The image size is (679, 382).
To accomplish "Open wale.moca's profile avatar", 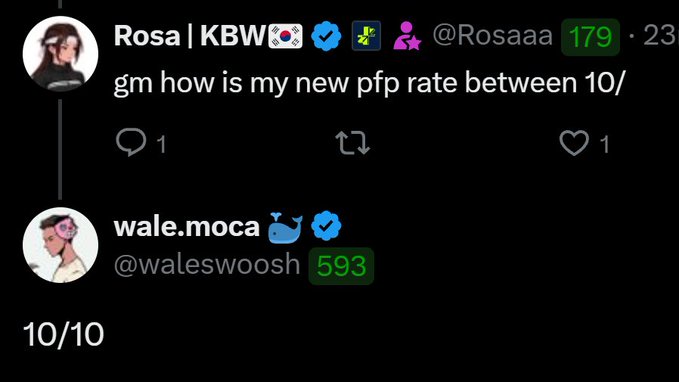I will (x=60, y=245).
